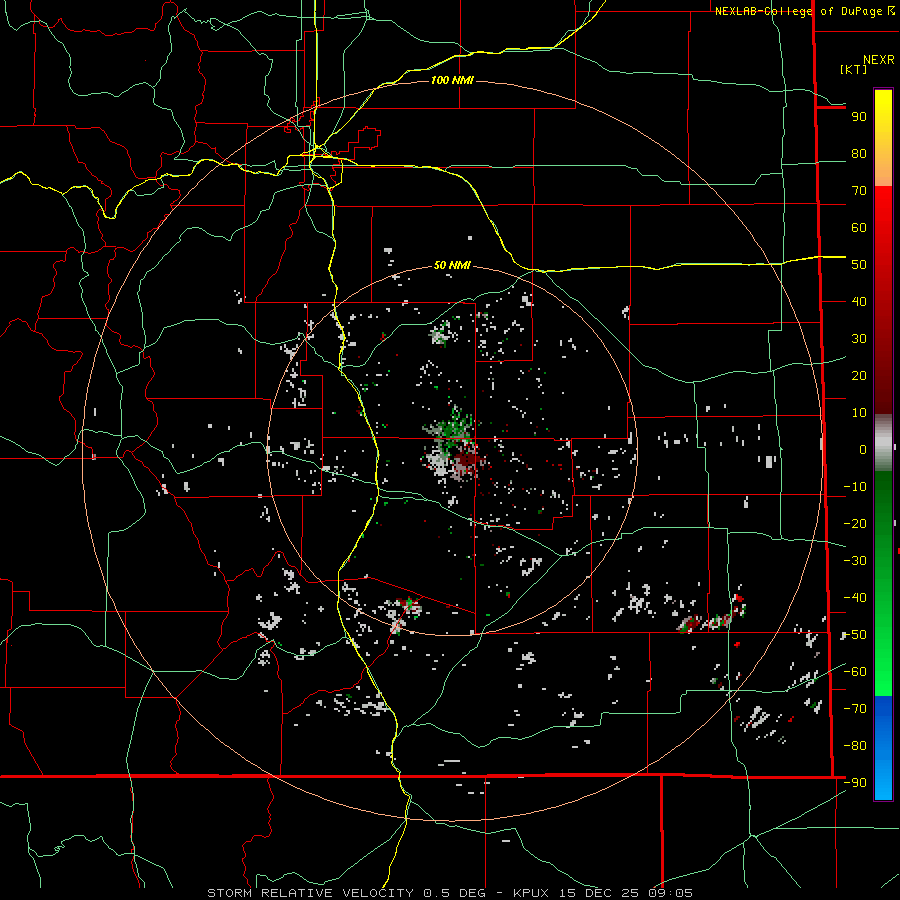Click the -20 value on velocity legend

(855, 523)
